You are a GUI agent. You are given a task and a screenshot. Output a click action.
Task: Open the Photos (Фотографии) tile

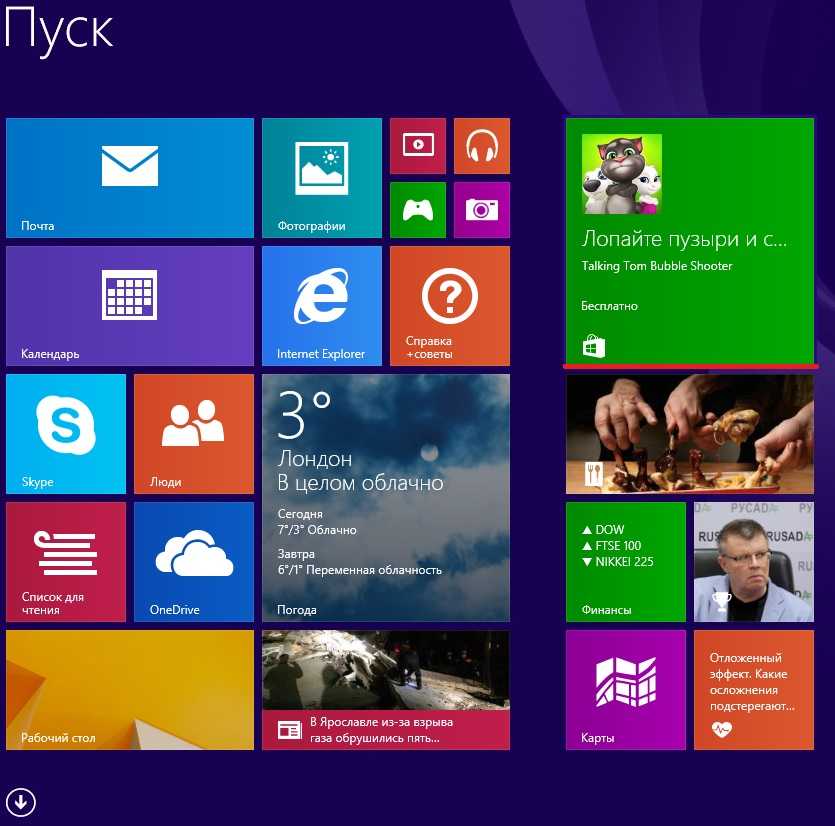coord(321,177)
